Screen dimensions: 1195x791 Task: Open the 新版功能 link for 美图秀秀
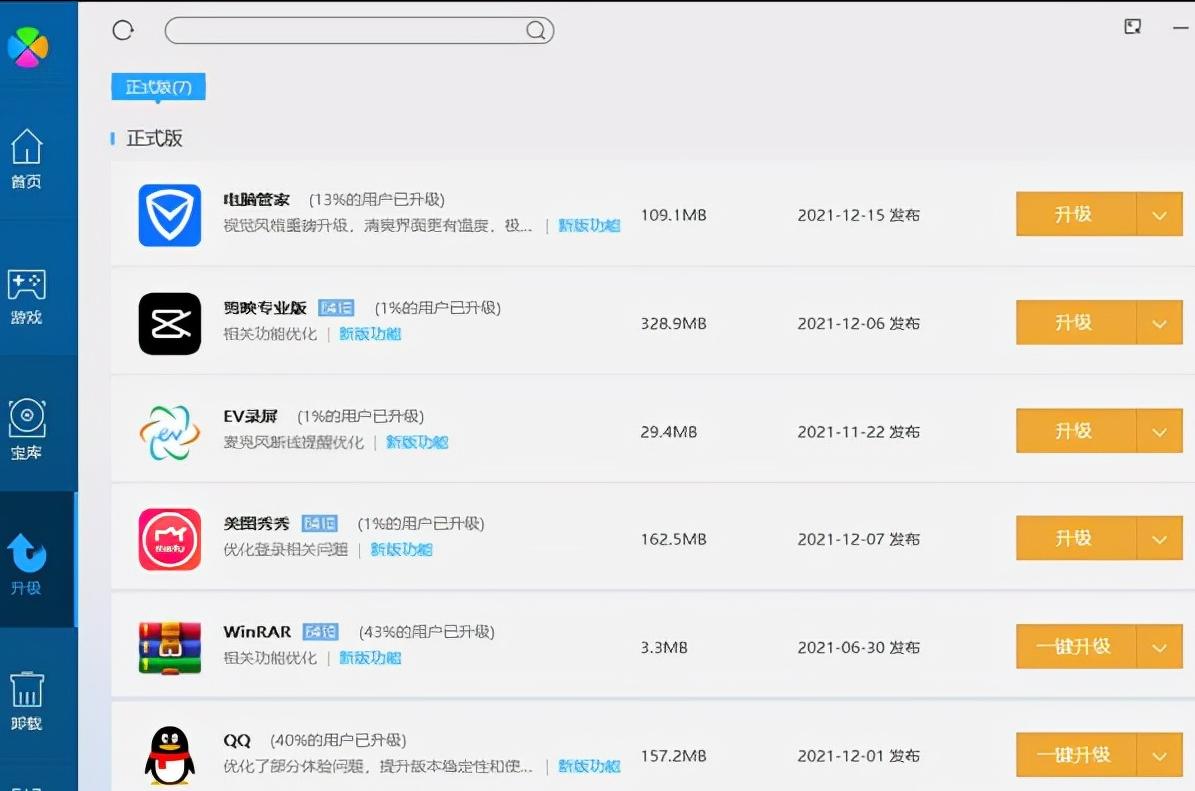pyautogui.click(x=401, y=549)
